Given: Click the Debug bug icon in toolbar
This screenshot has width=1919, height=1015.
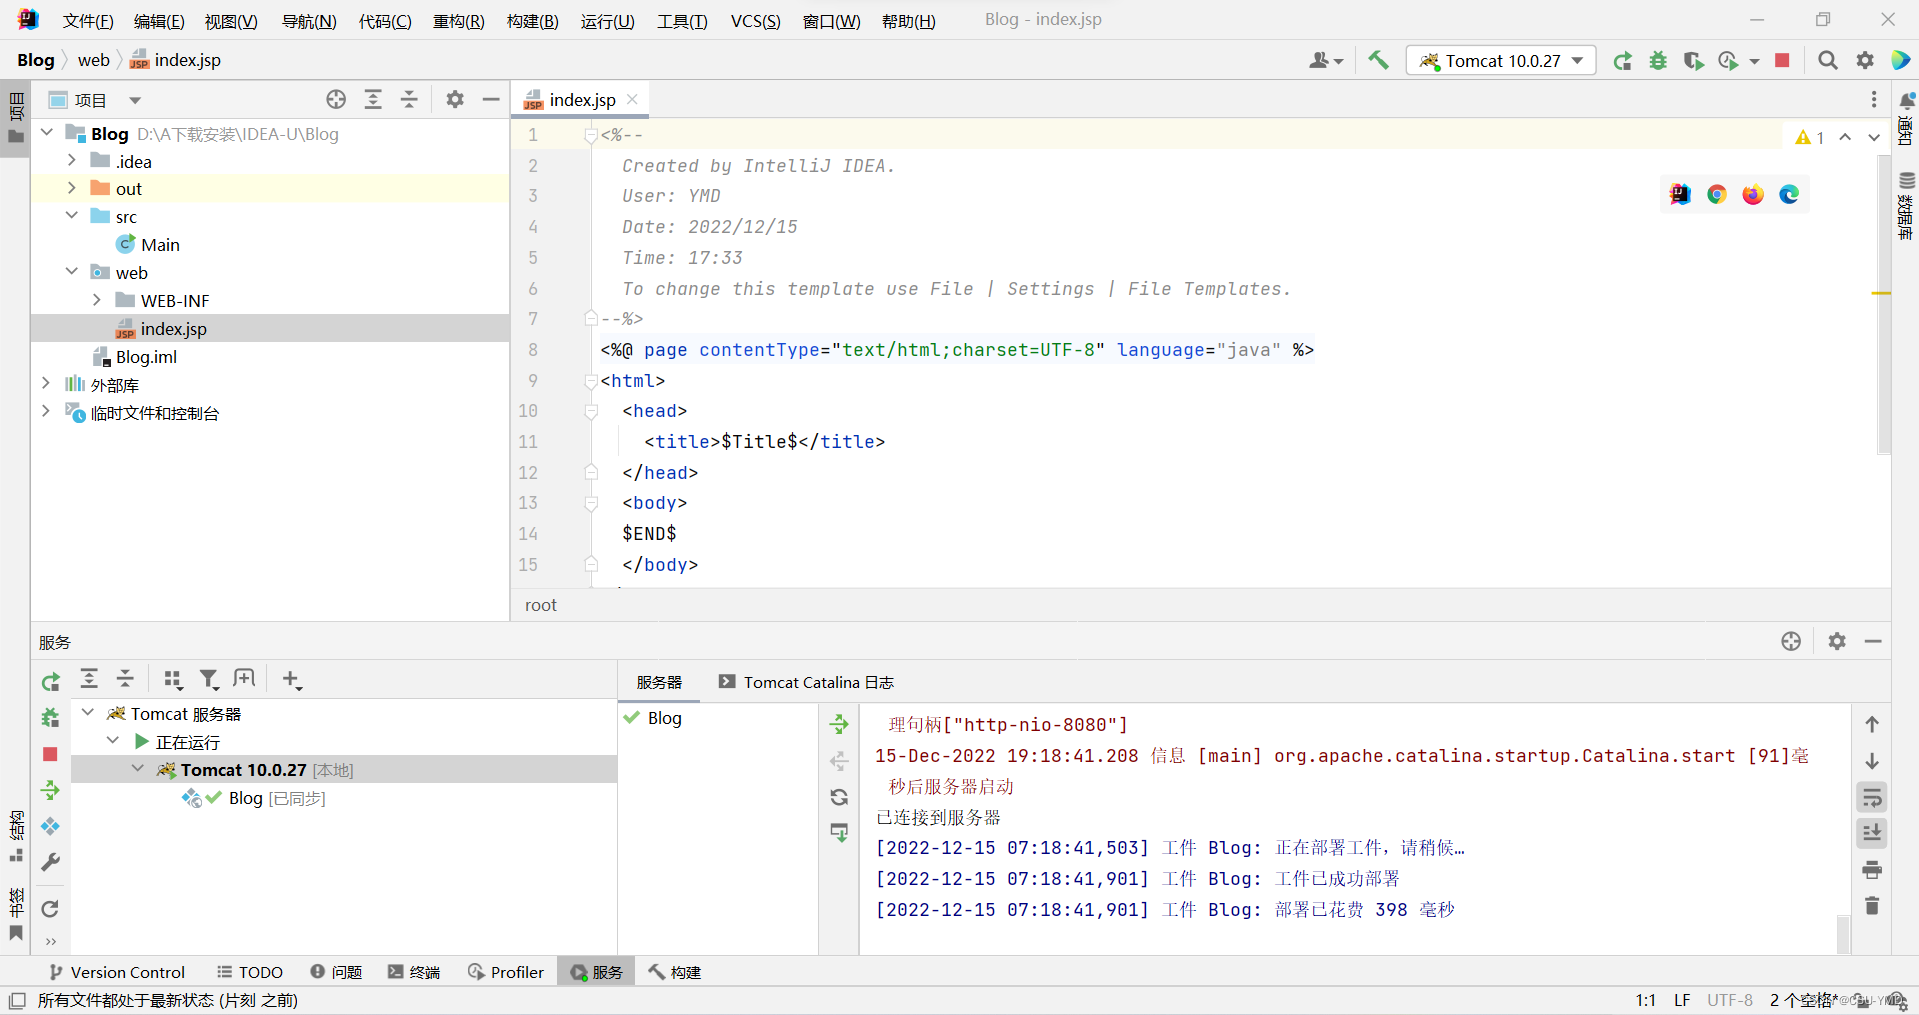Looking at the screenshot, I should pyautogui.click(x=1658, y=61).
